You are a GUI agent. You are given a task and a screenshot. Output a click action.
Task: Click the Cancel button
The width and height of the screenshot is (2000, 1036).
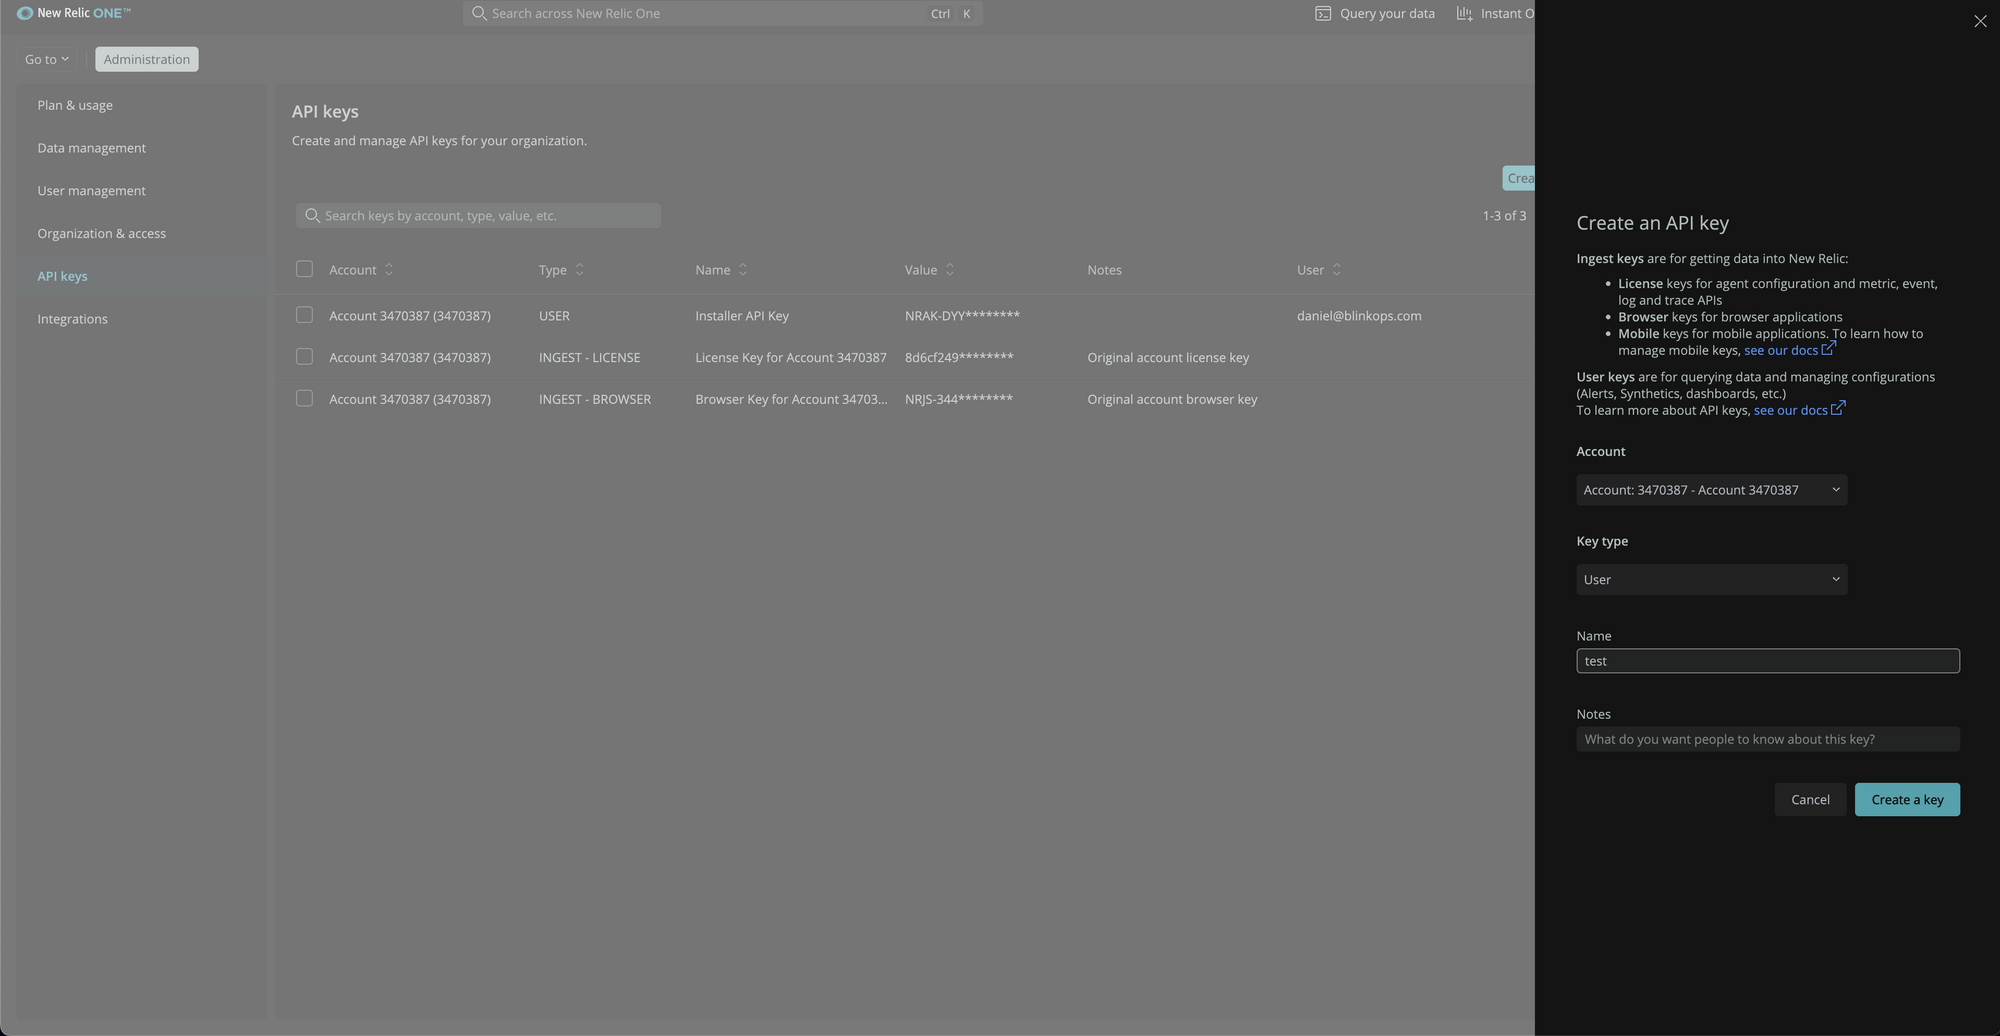point(1810,800)
